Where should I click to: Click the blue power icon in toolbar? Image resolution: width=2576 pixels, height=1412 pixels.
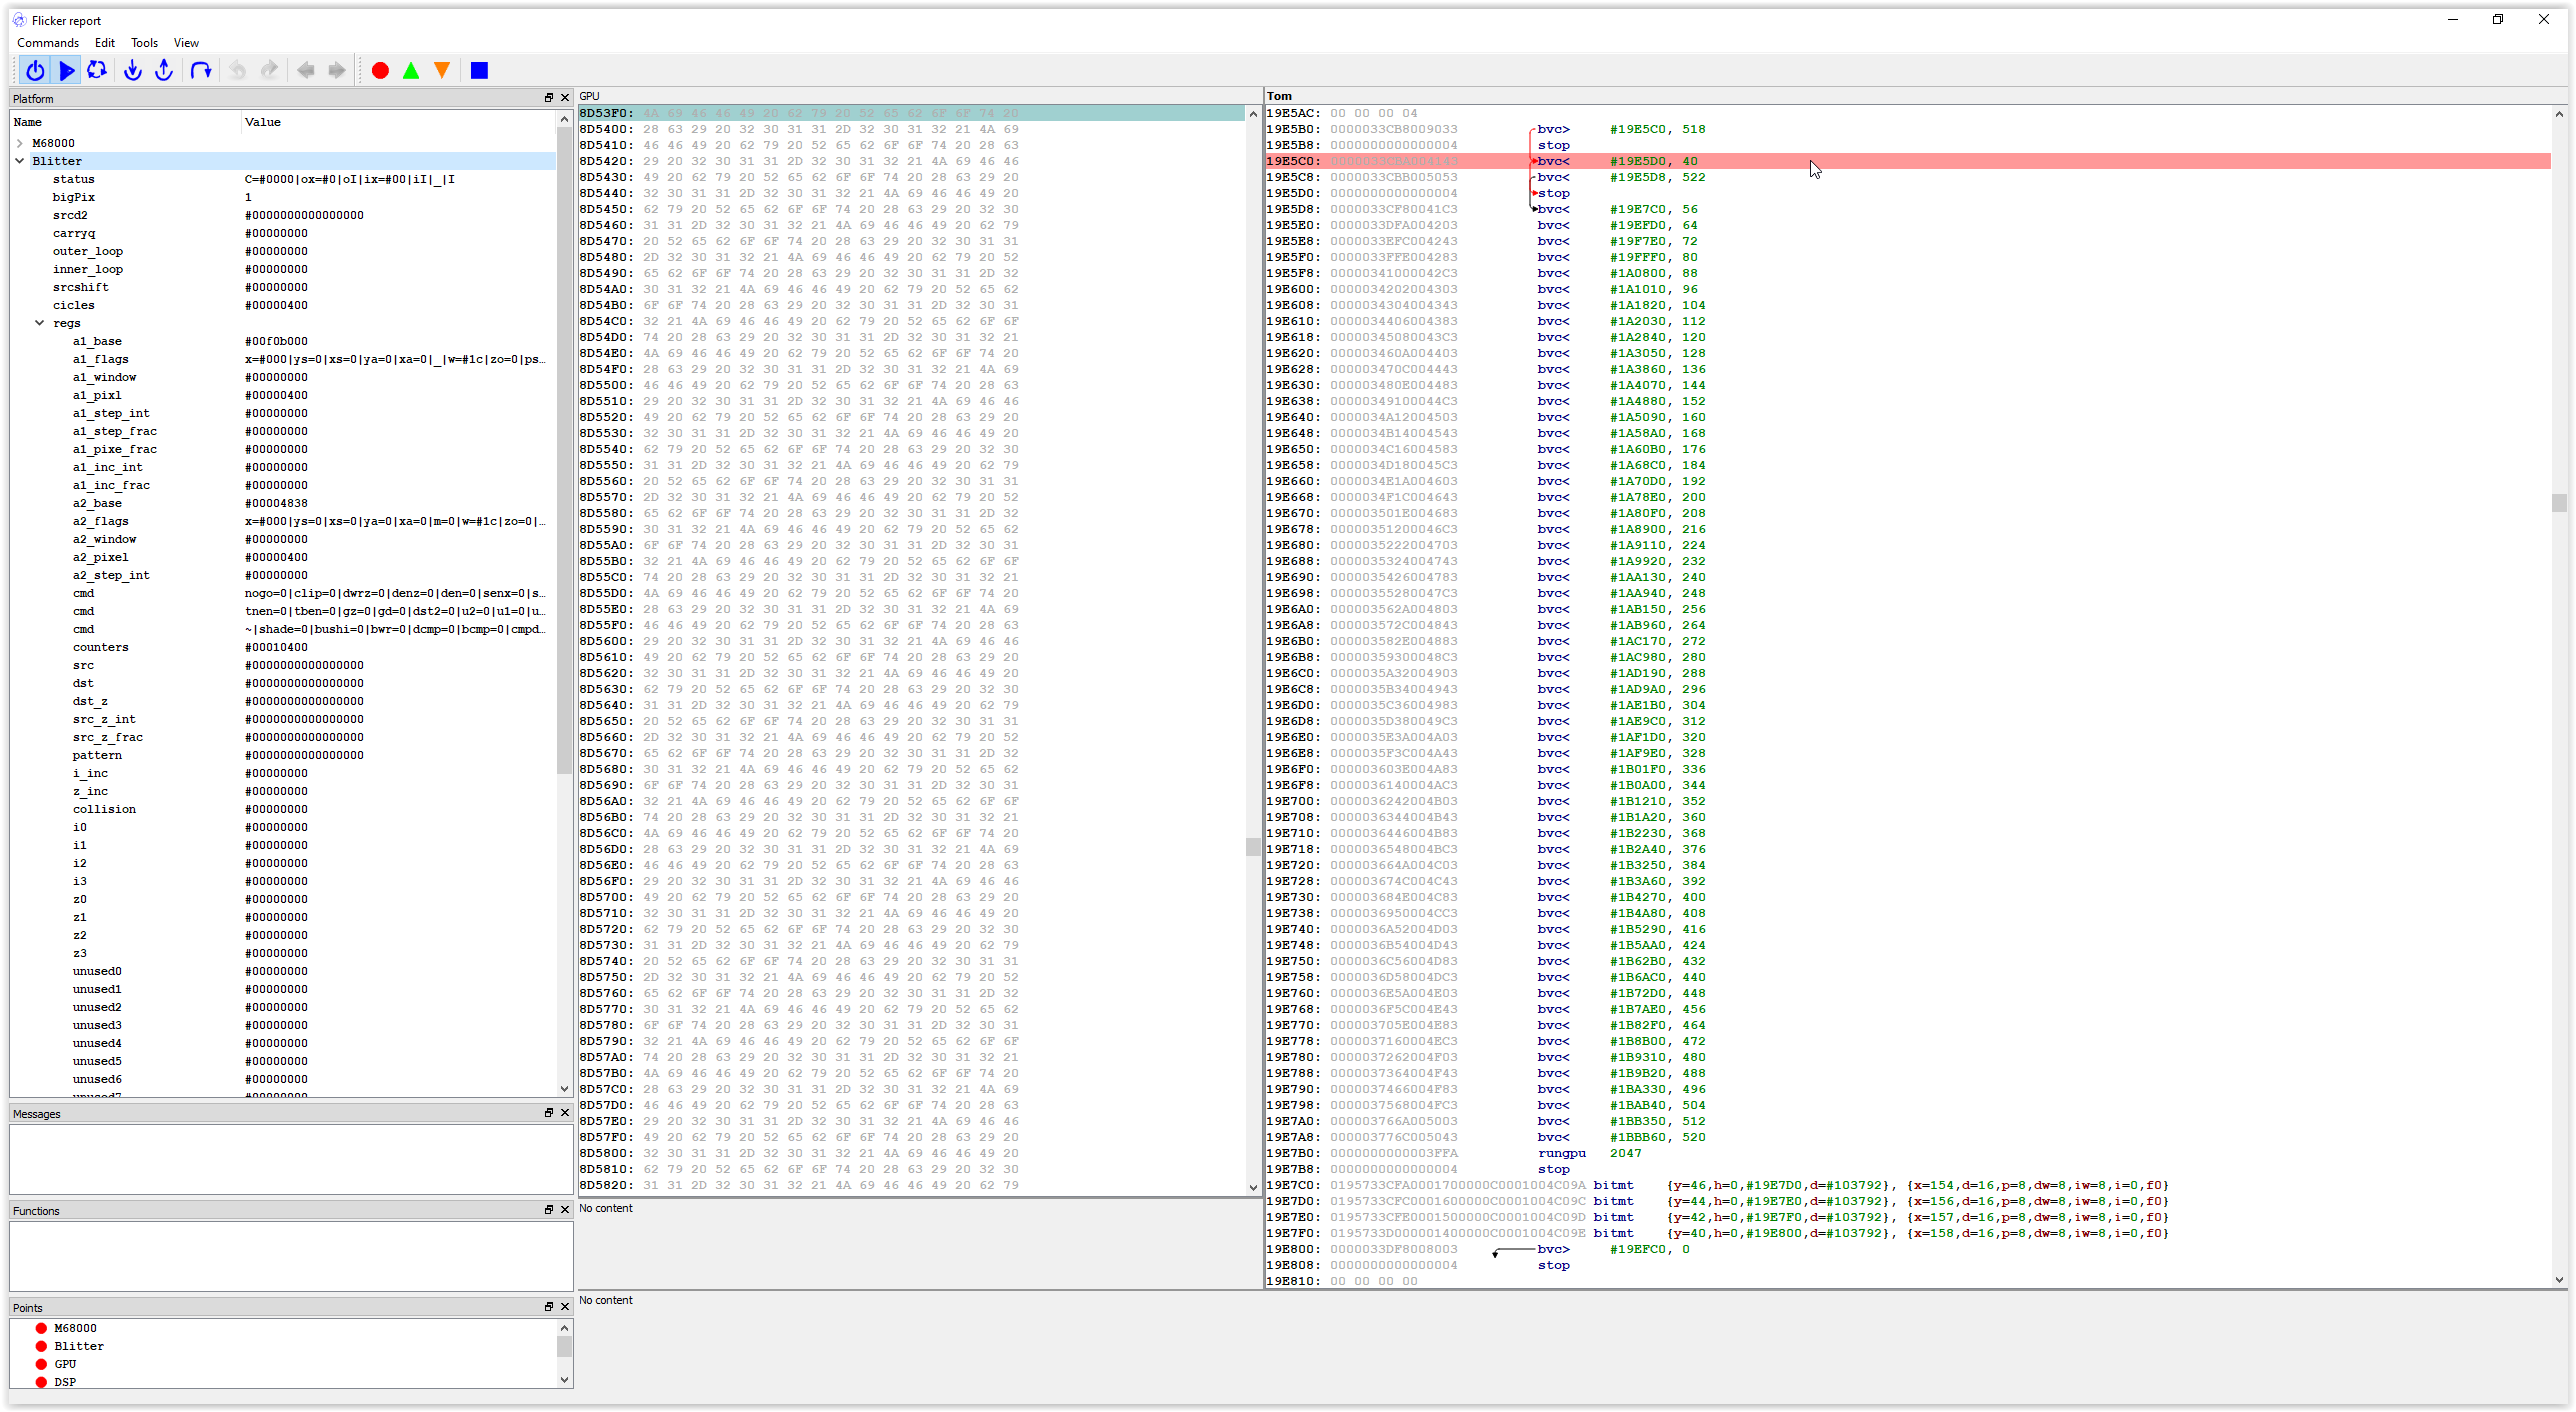coord(35,70)
